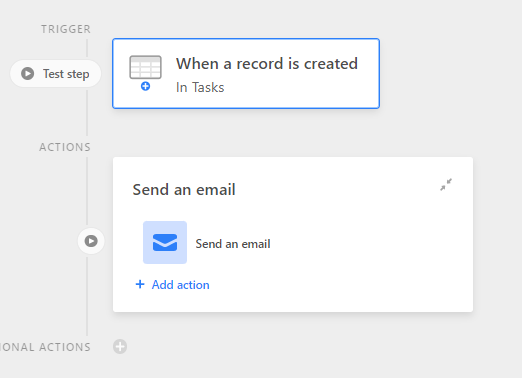This screenshot has height=378, width=522.
Task: Select the Send an email action row
Action: click(207, 243)
